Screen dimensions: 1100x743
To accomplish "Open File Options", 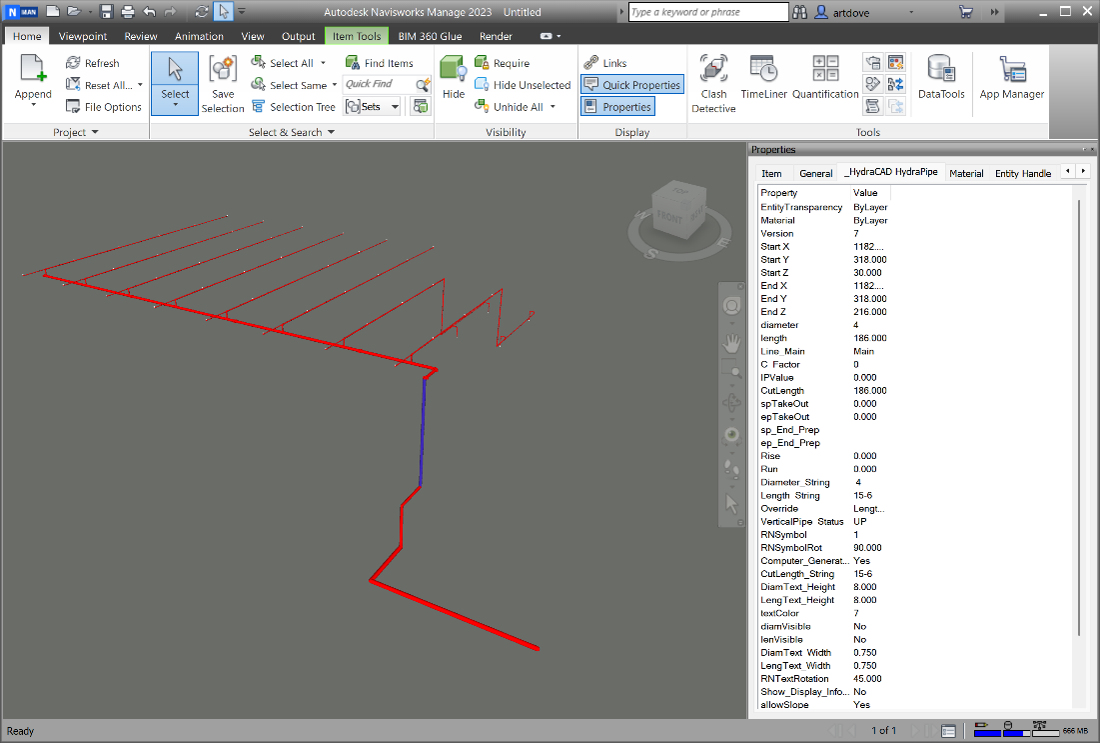I will (103, 107).
